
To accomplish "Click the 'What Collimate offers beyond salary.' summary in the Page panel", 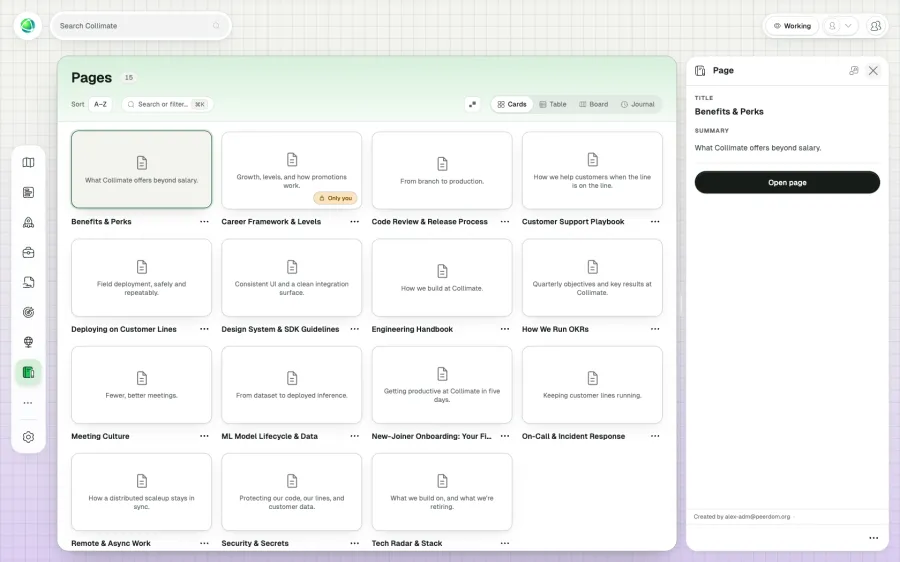I will coord(758,148).
